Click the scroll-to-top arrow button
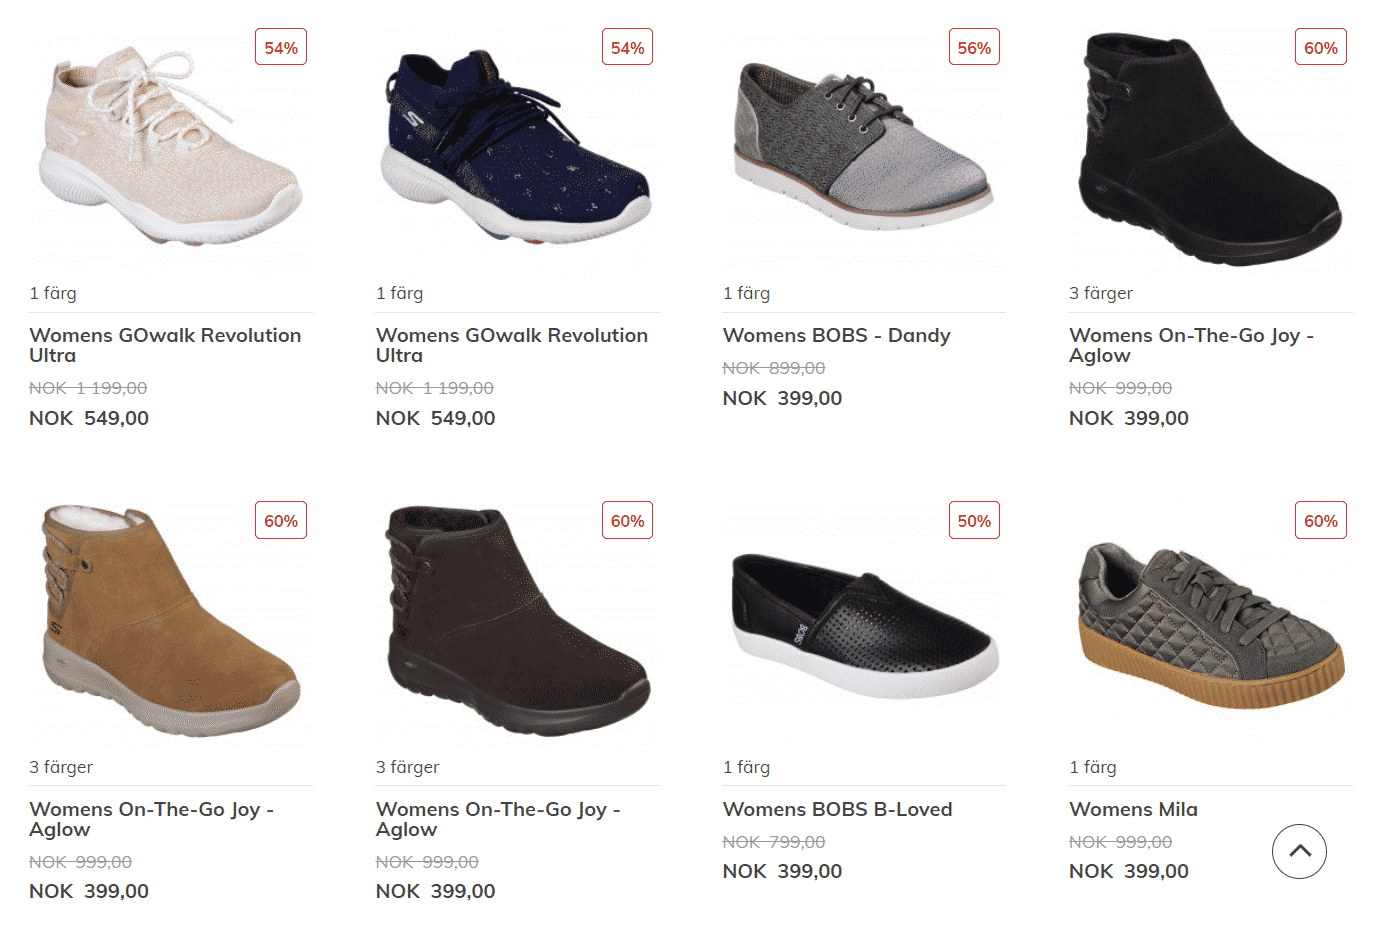This screenshot has width=1384, height=925. point(1299,851)
